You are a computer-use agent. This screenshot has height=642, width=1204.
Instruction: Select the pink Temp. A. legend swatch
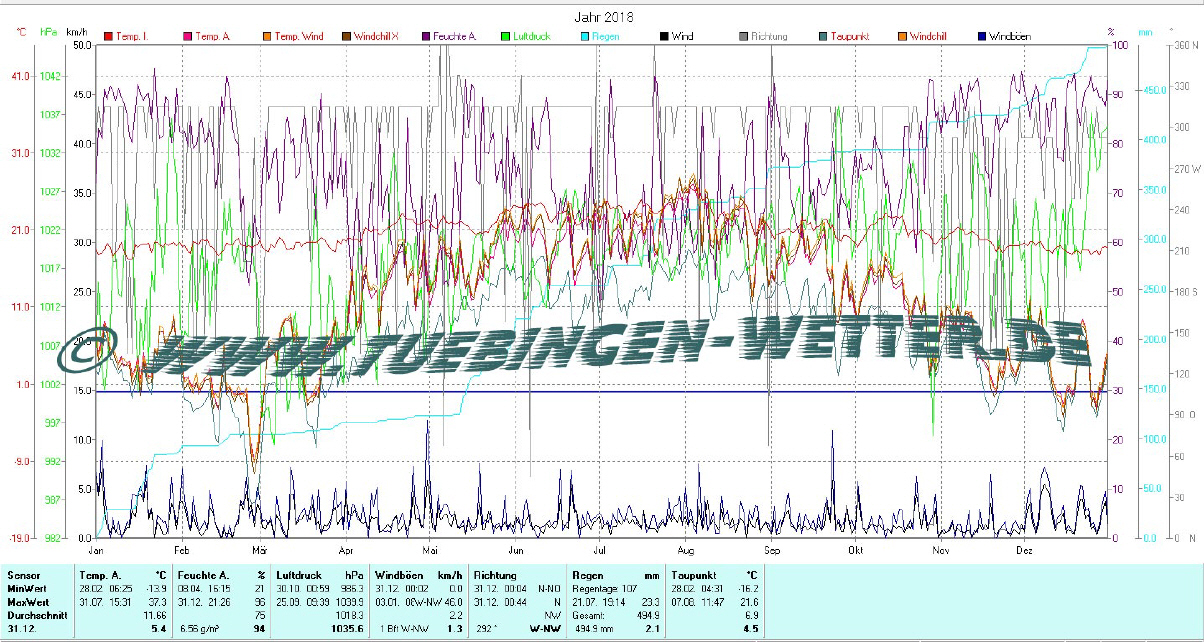pos(187,37)
